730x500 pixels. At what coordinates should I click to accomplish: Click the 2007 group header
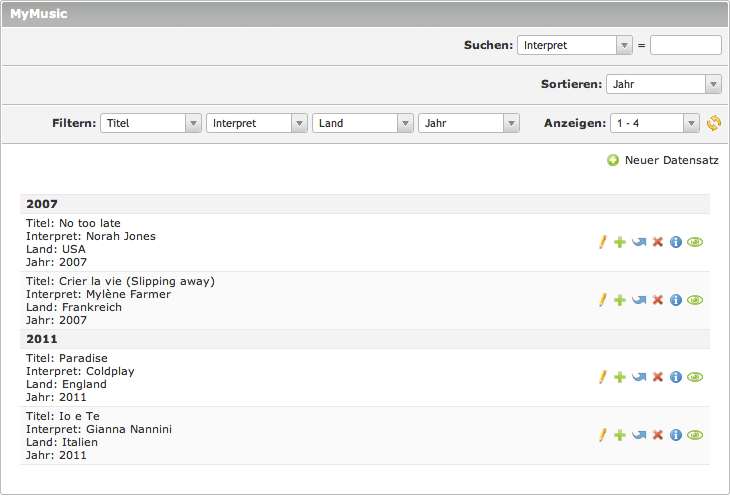click(x=365, y=204)
